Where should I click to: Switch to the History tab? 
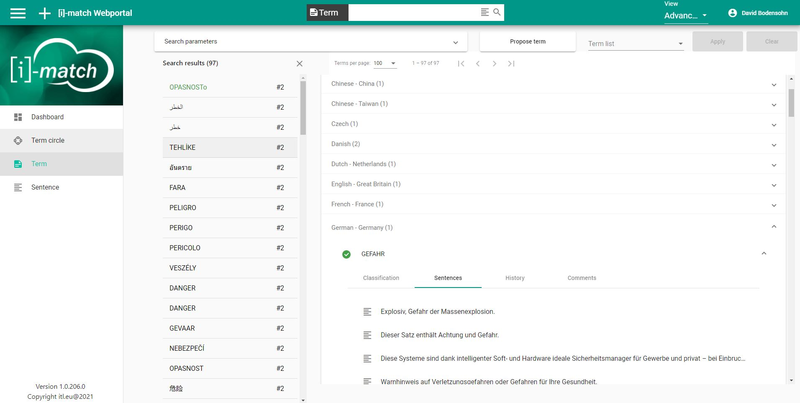(x=514, y=278)
